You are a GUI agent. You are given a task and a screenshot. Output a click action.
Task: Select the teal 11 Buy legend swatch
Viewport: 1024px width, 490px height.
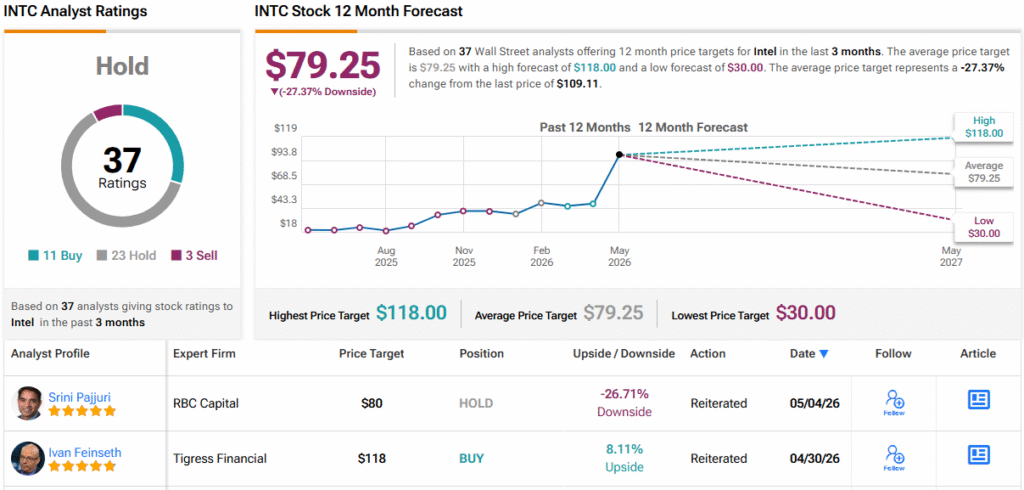[x=34, y=256]
